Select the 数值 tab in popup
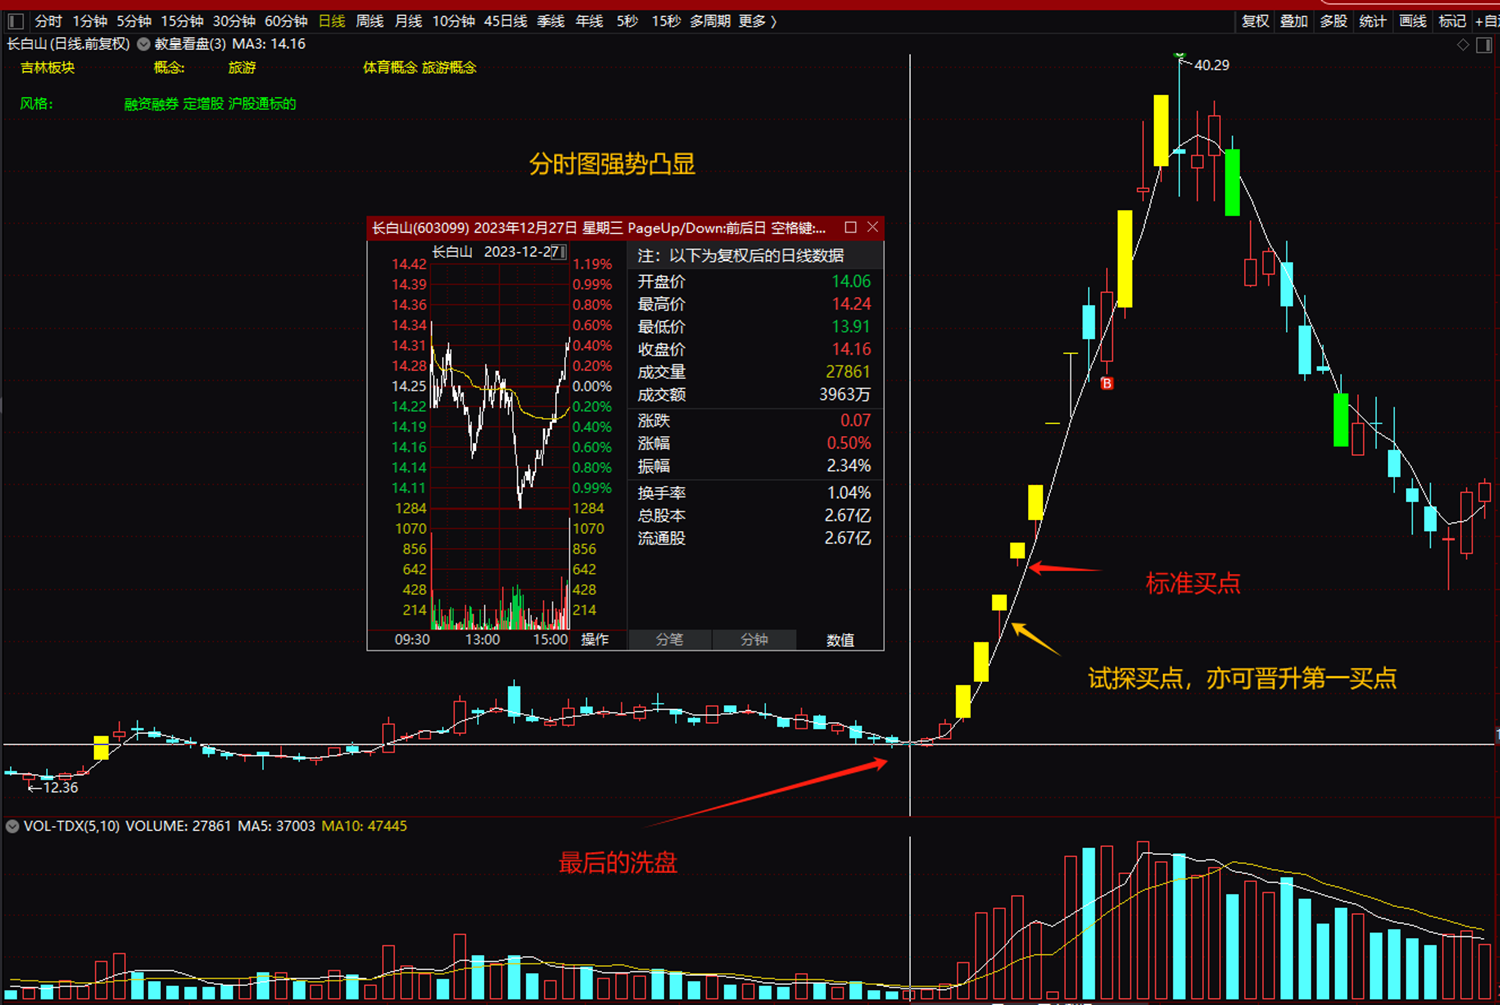This screenshot has height=1005, width=1500. (x=840, y=640)
